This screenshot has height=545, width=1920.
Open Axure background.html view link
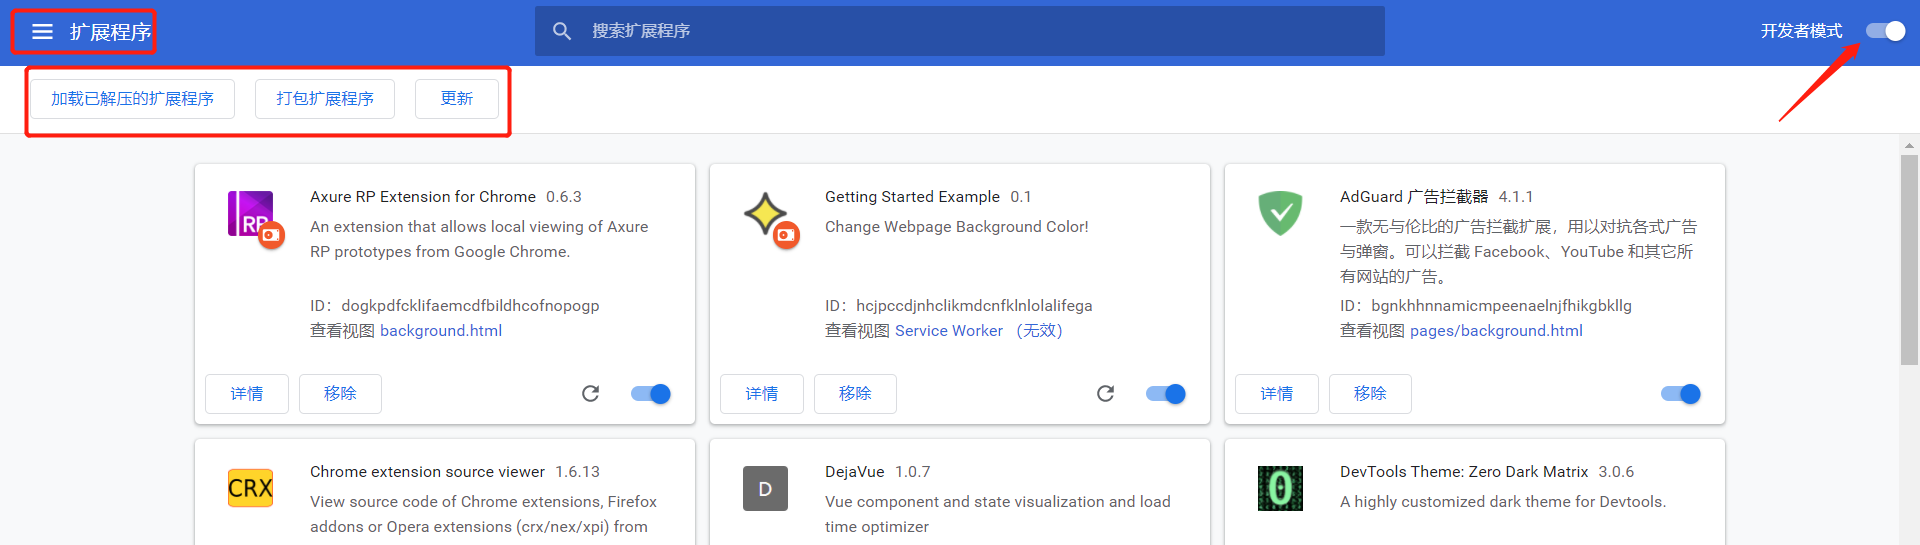click(x=441, y=331)
